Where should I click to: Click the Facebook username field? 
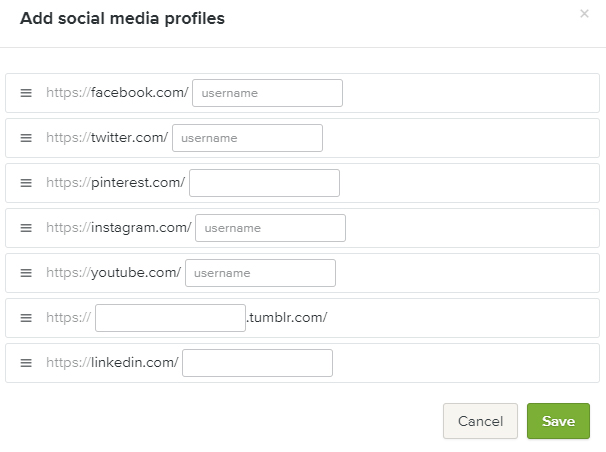(267, 93)
